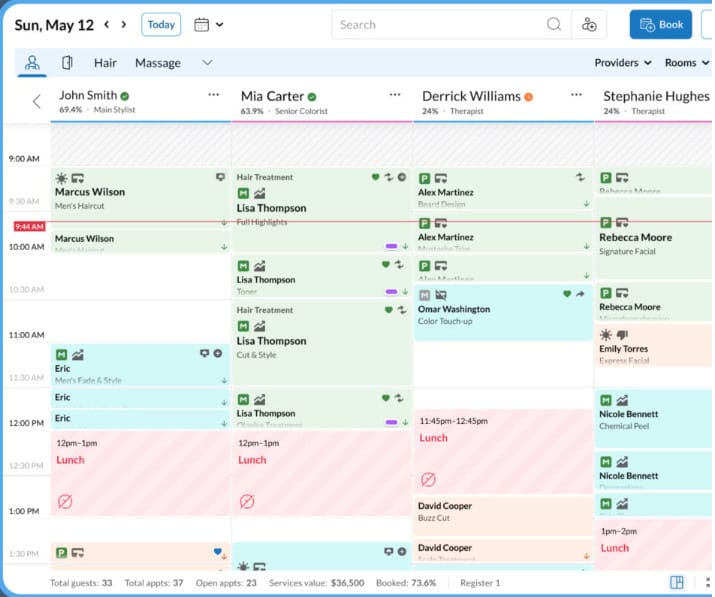Image resolution: width=715 pixels, height=597 pixels.
Task: Open John Smith's three-dot options menu
Action: point(213,95)
